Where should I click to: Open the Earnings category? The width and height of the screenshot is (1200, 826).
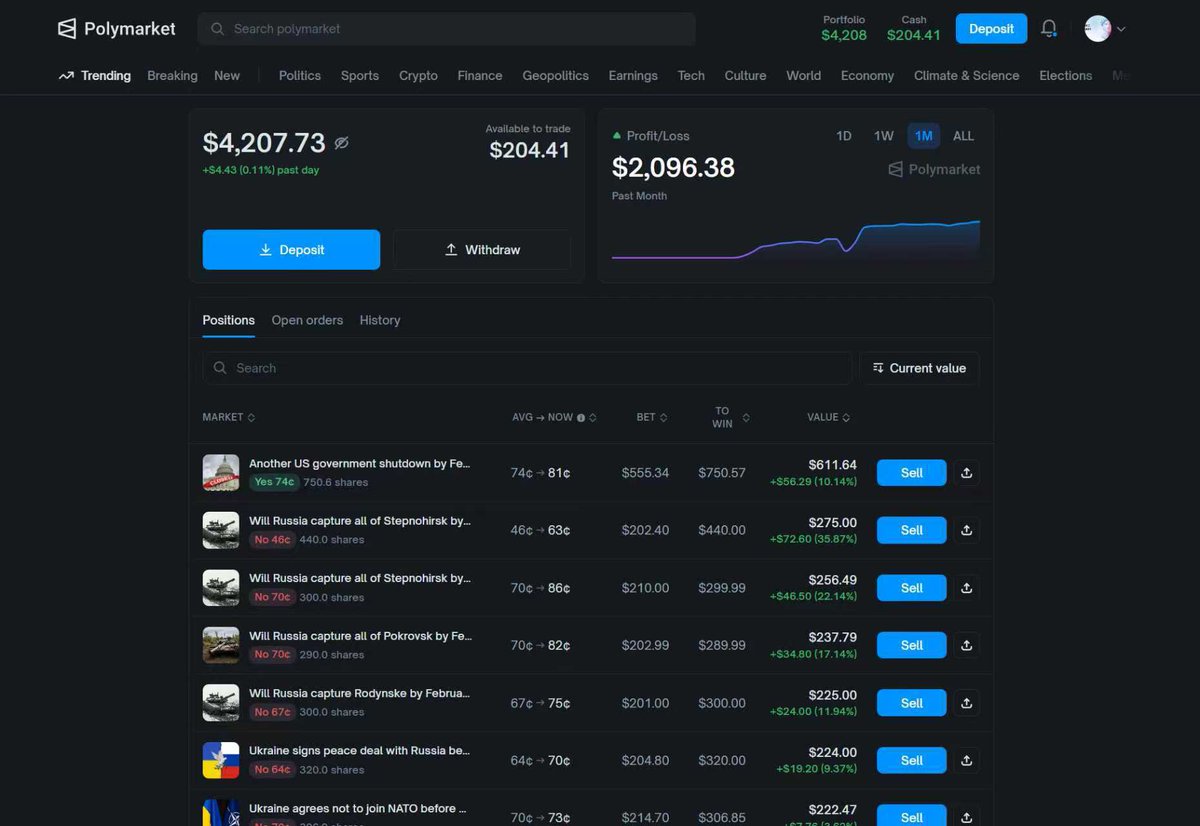[x=633, y=76]
